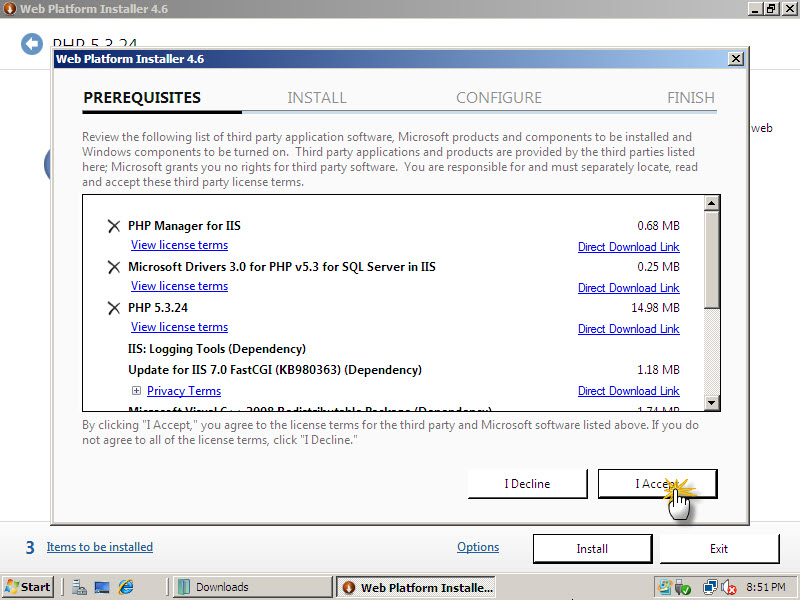Remove PHP 5.3.24 via its X icon
This screenshot has width=800, height=600.
(114, 308)
